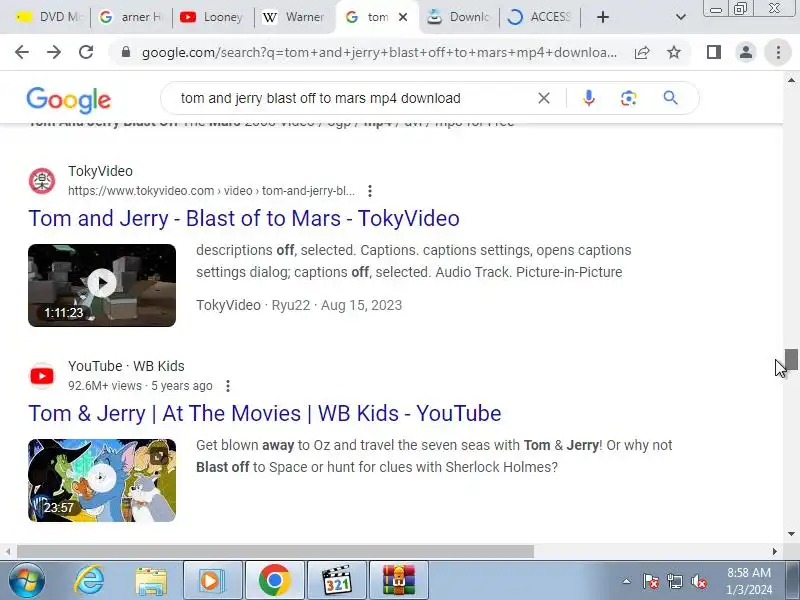Bookmark this page with the star icon

pos(674,52)
